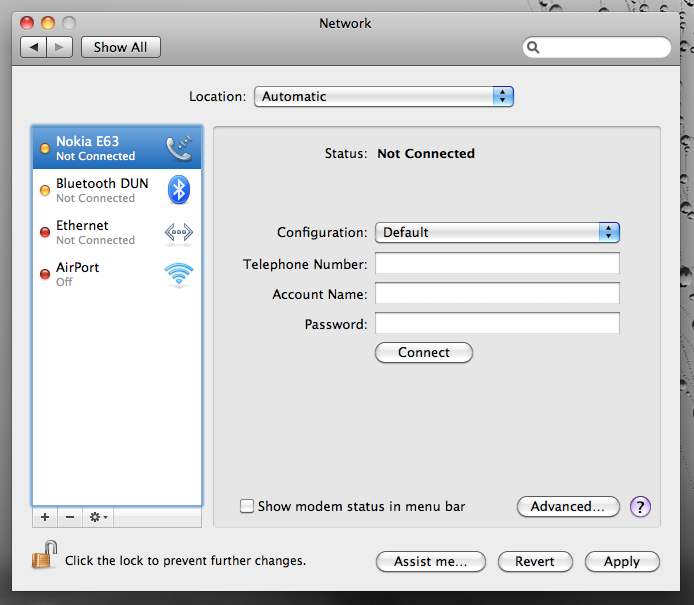Open the gear action menu

click(98, 517)
